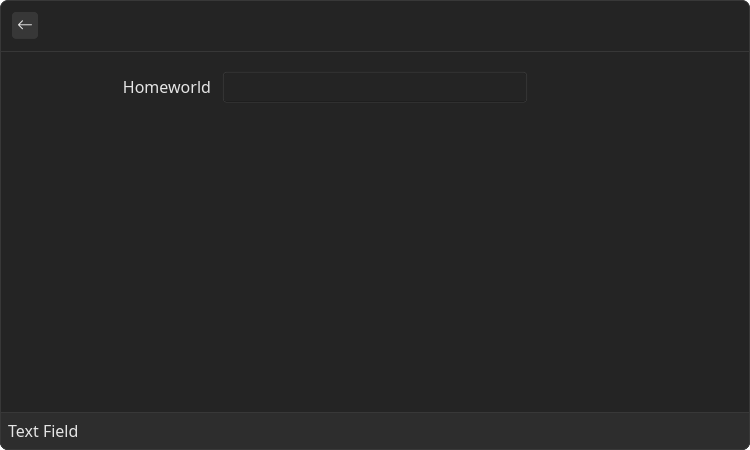Screen dimensions: 750x450
Task: Go back using the left arrow button
Action: click(x=25, y=25)
